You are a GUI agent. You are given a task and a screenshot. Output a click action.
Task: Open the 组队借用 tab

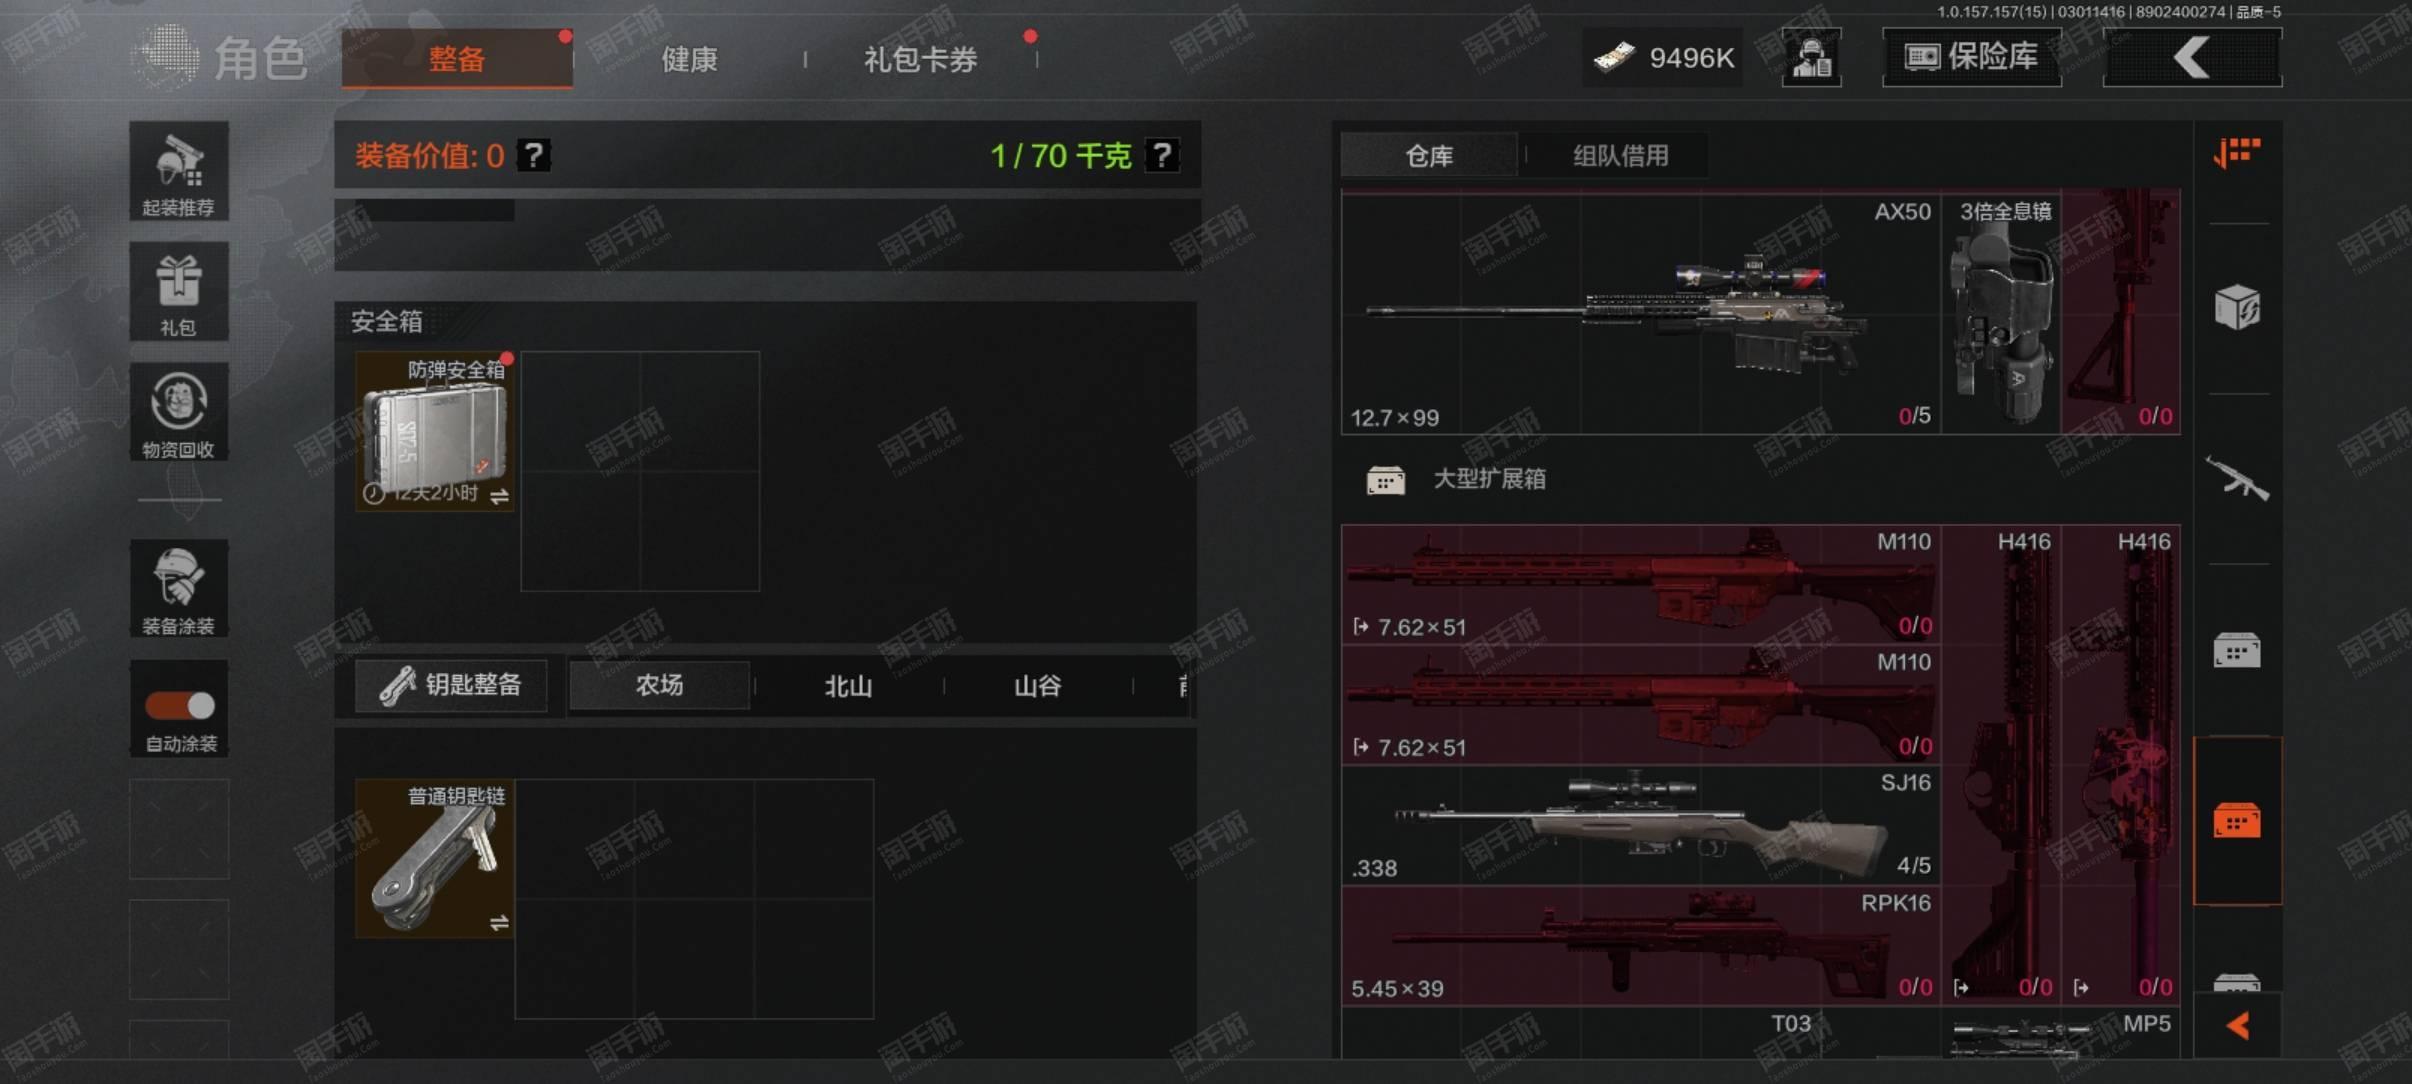(x=1620, y=156)
